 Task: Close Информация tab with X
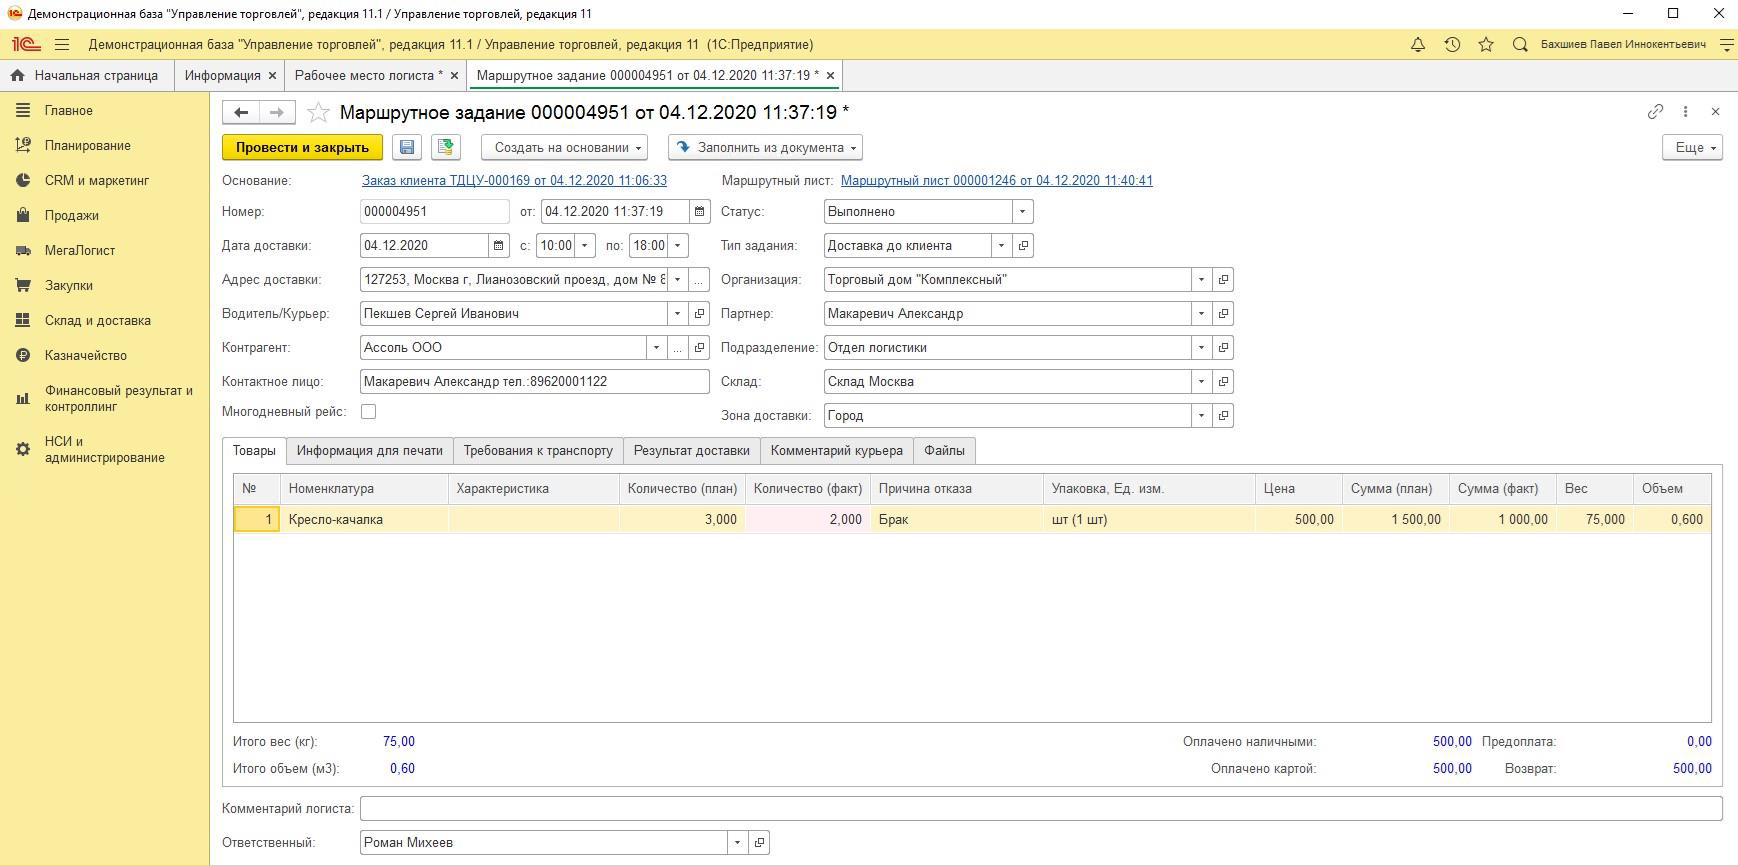click(272, 76)
